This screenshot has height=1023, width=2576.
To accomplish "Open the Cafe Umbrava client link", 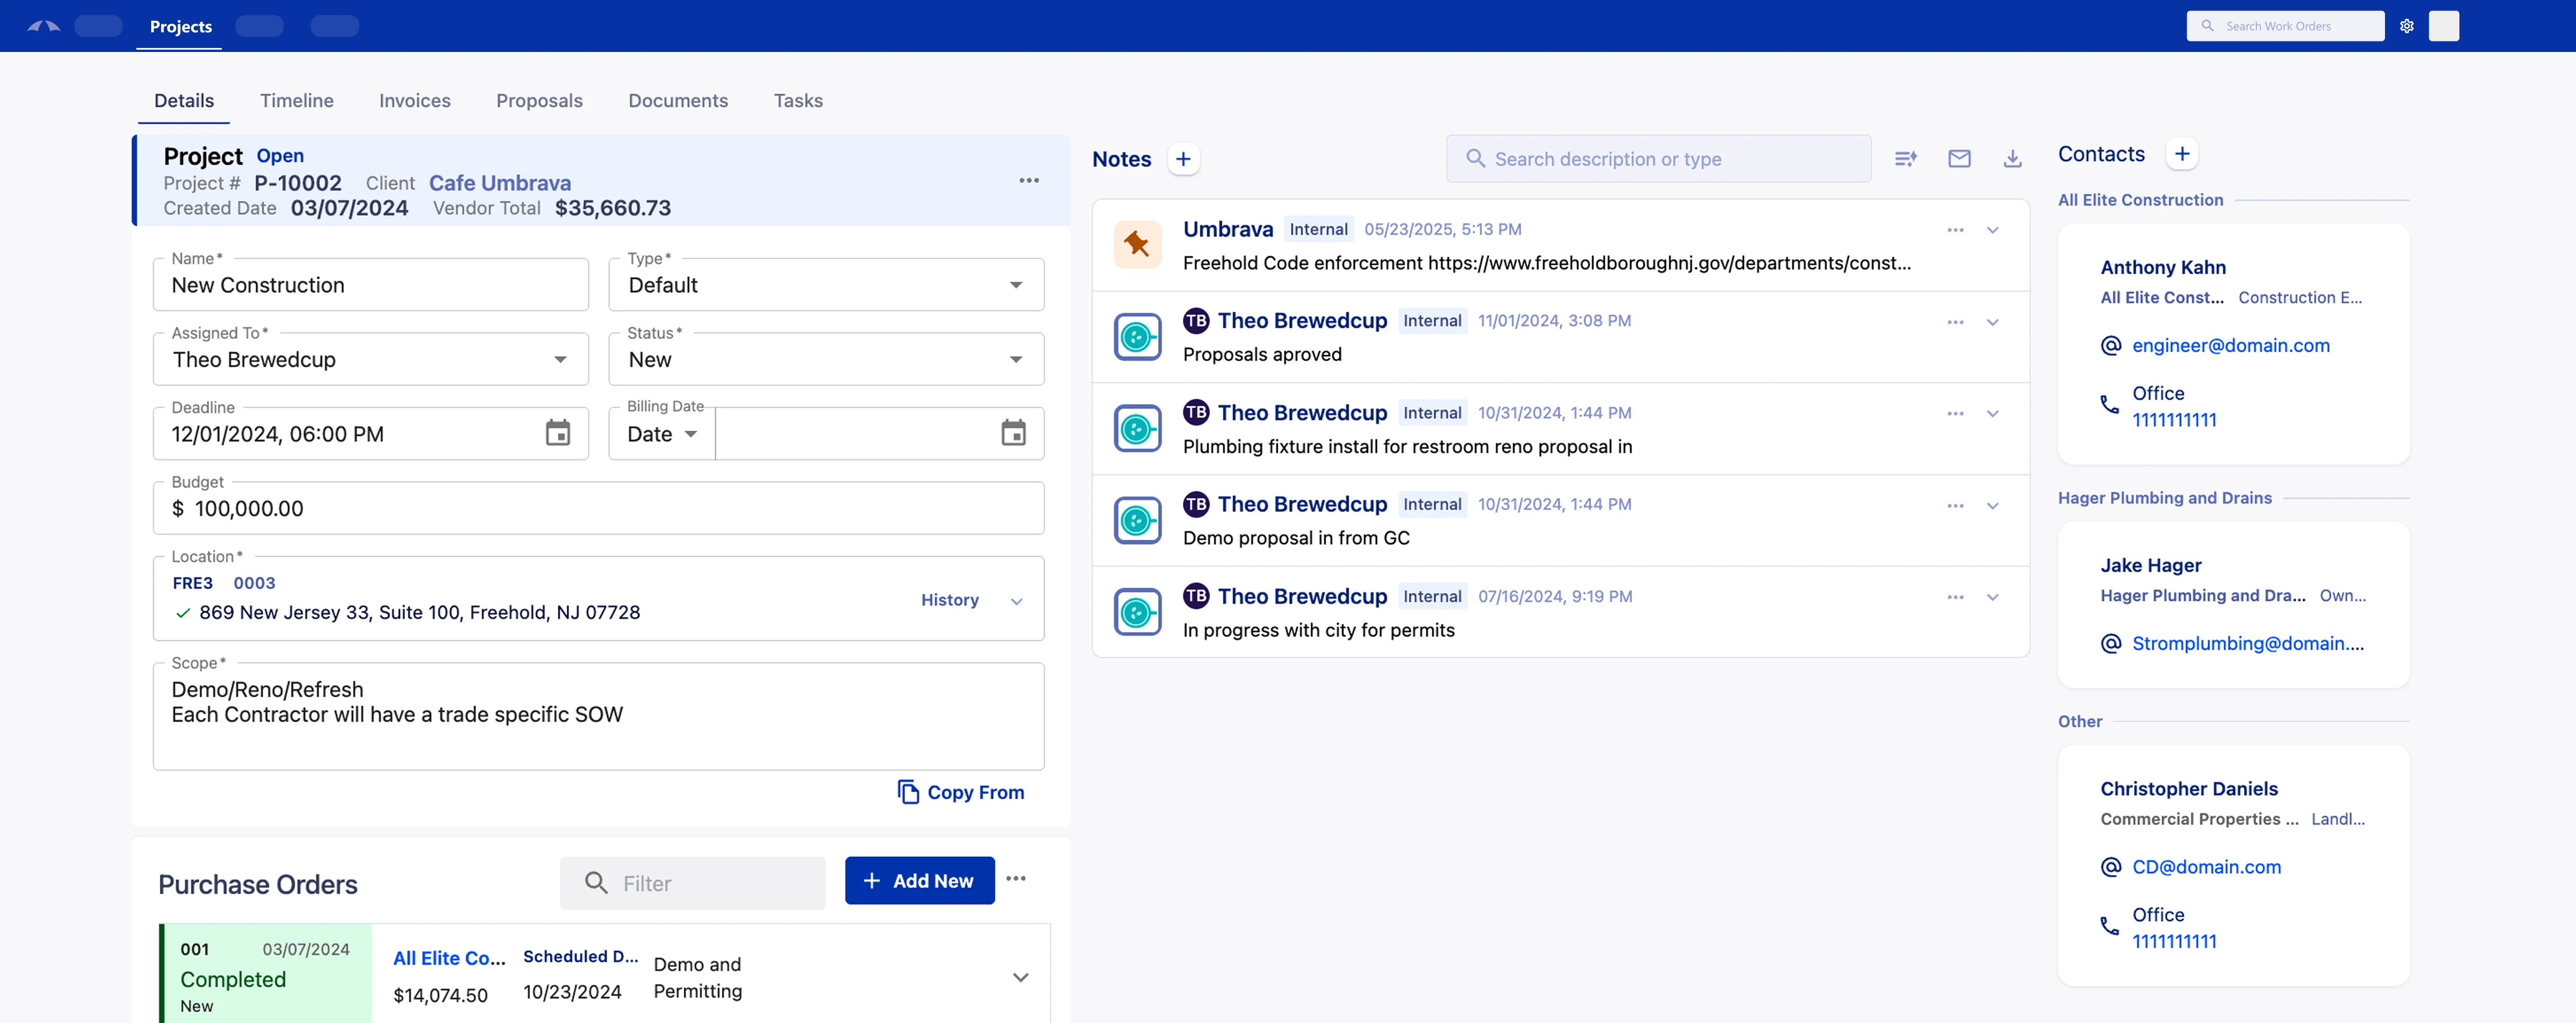I will [x=500, y=183].
